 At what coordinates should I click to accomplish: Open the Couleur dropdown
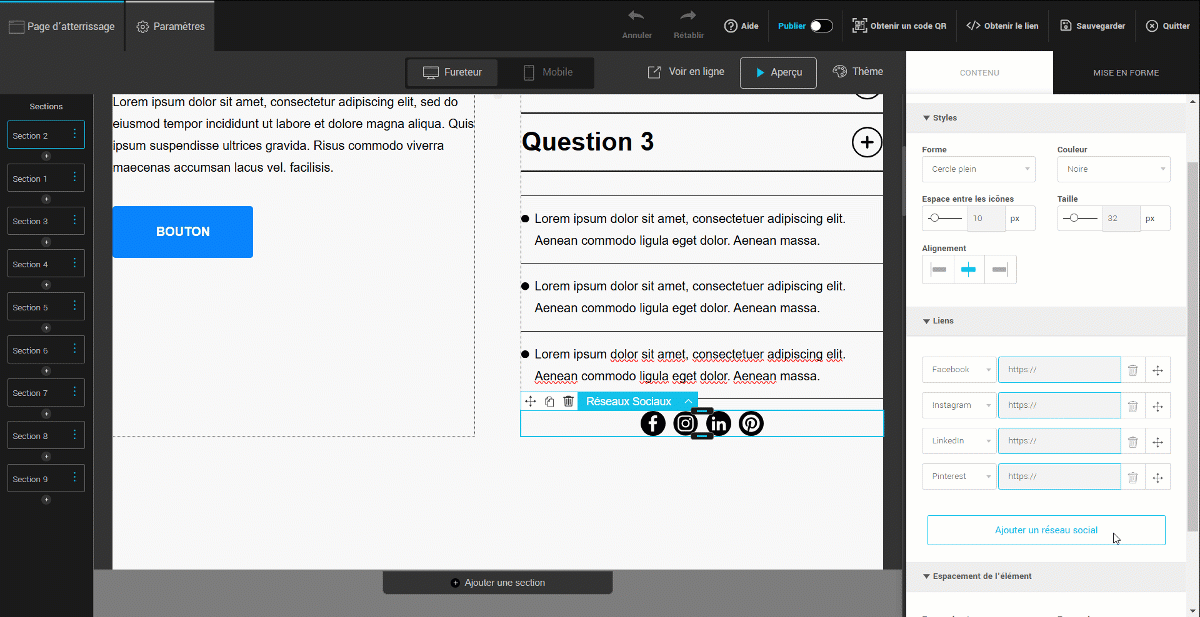tap(1113, 169)
